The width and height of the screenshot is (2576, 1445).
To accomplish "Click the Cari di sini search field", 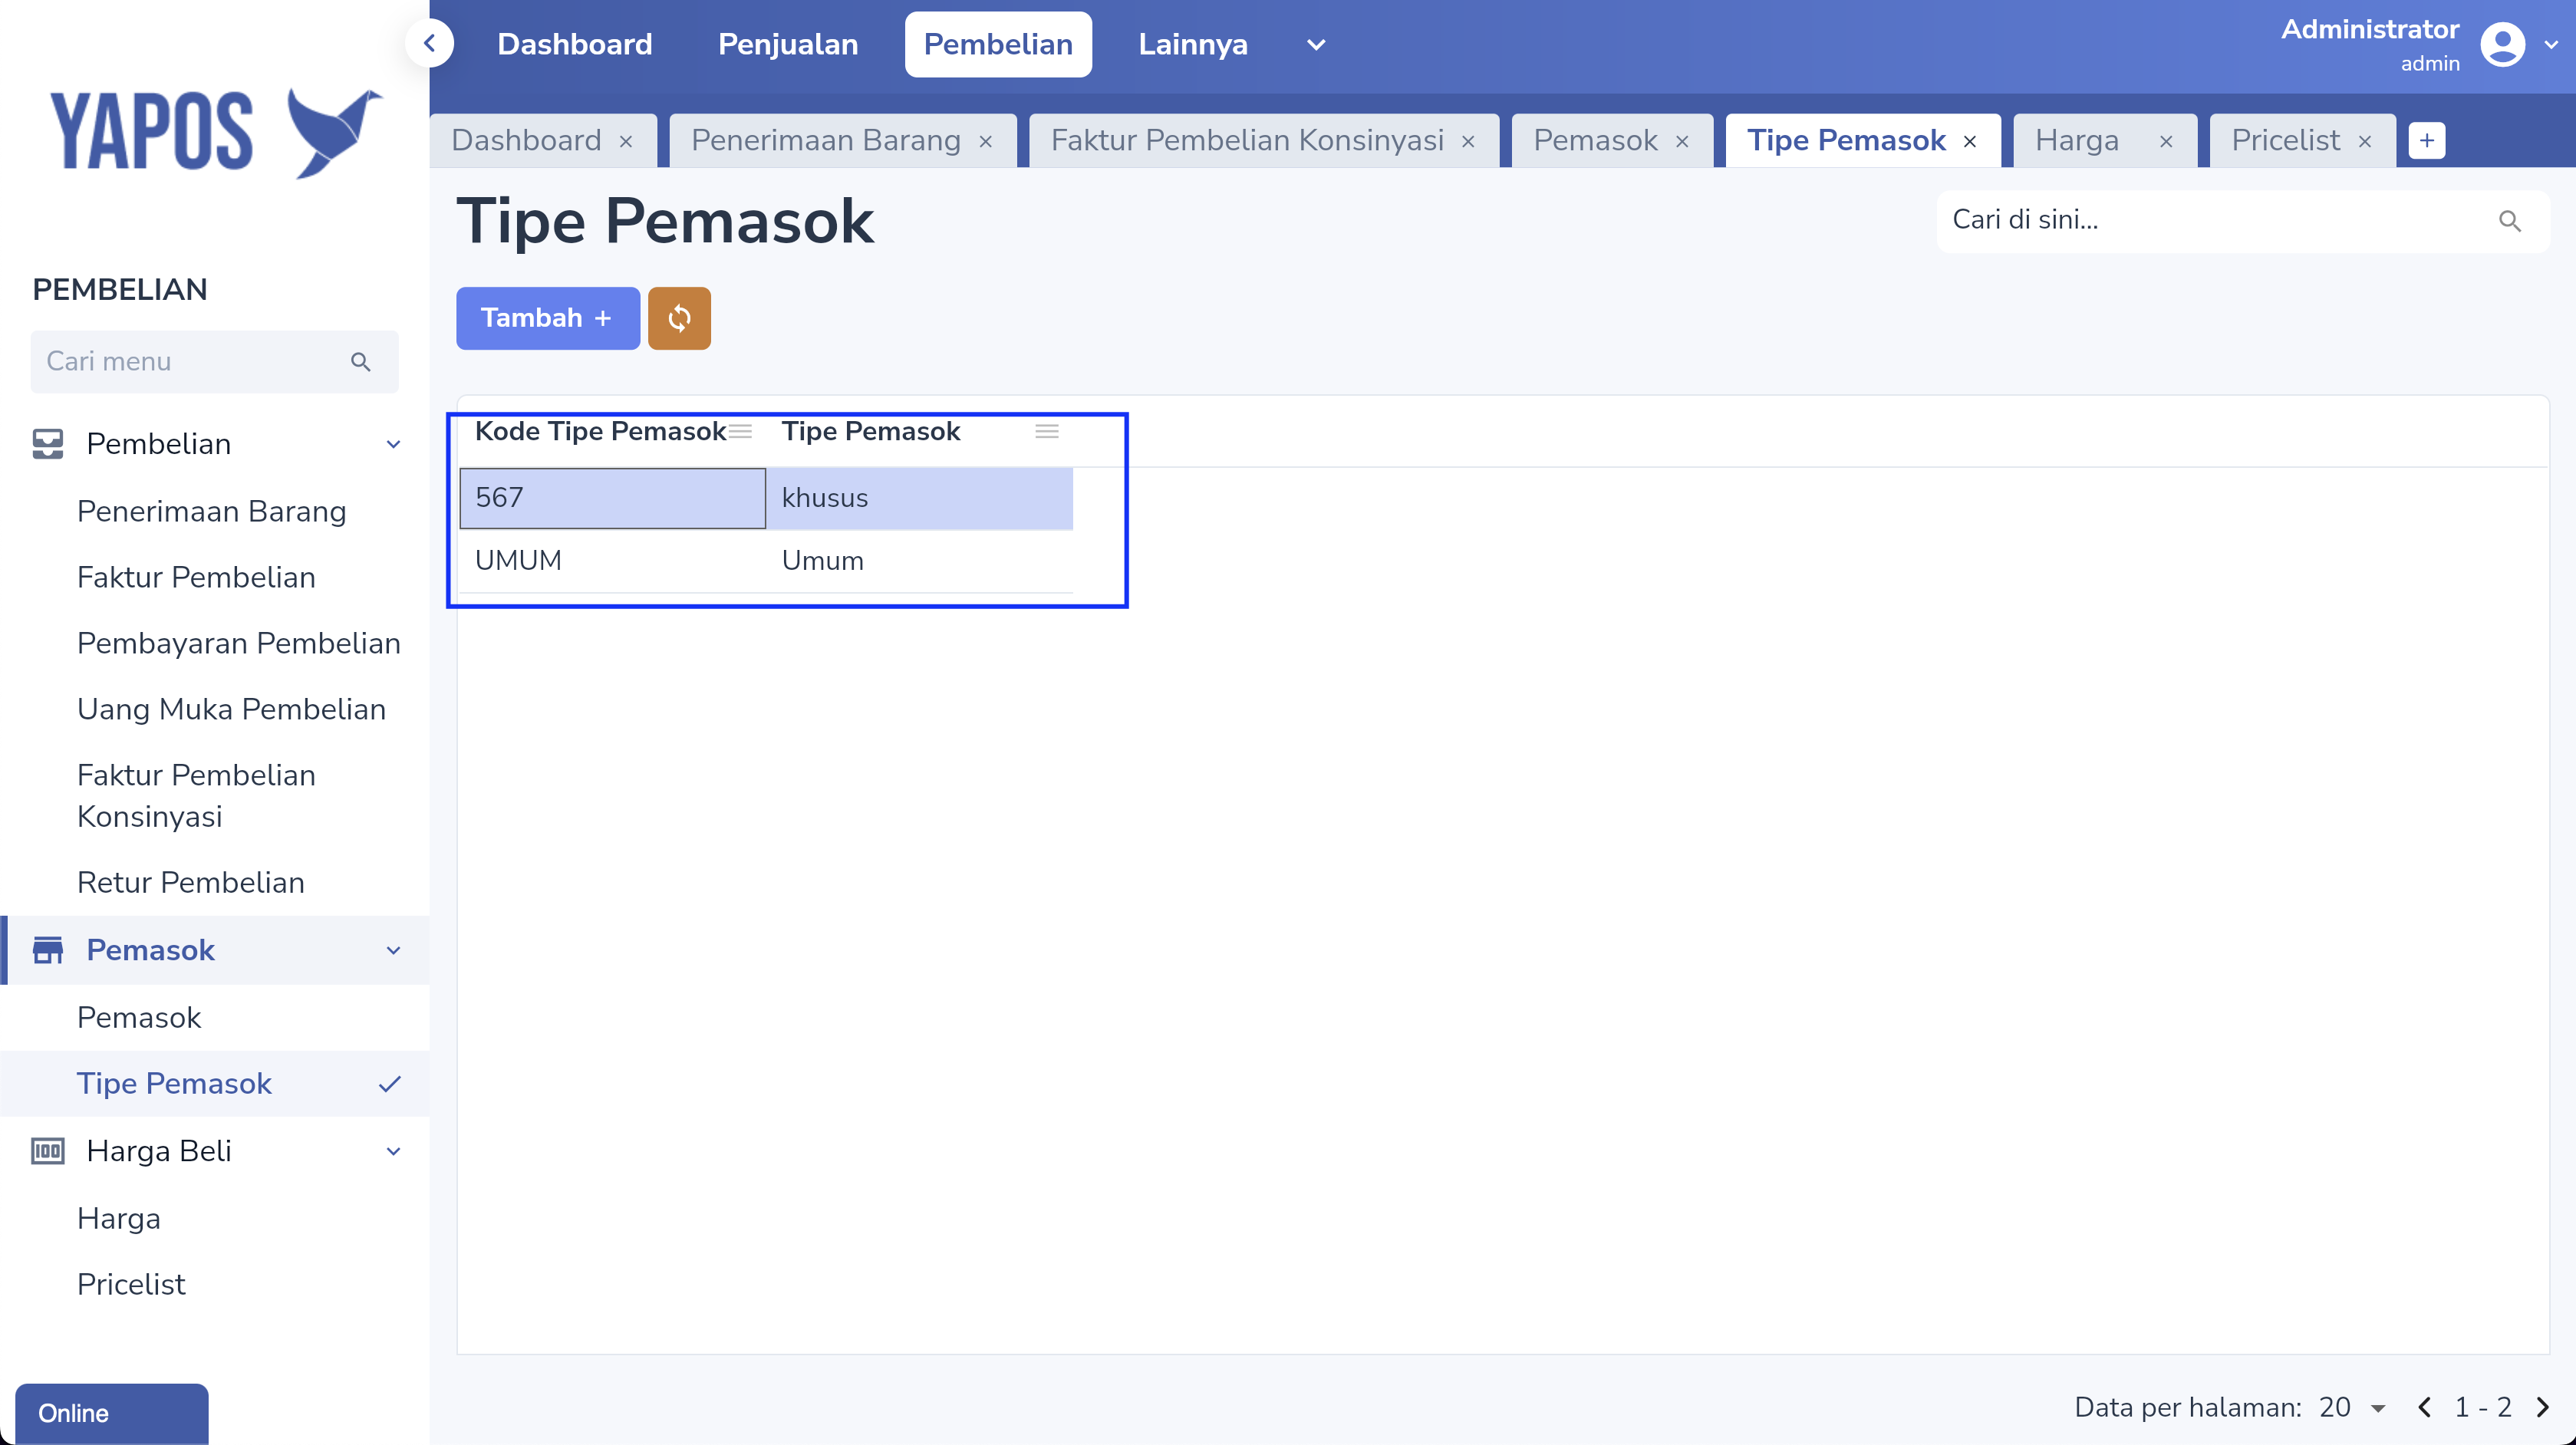I will (2242, 221).
